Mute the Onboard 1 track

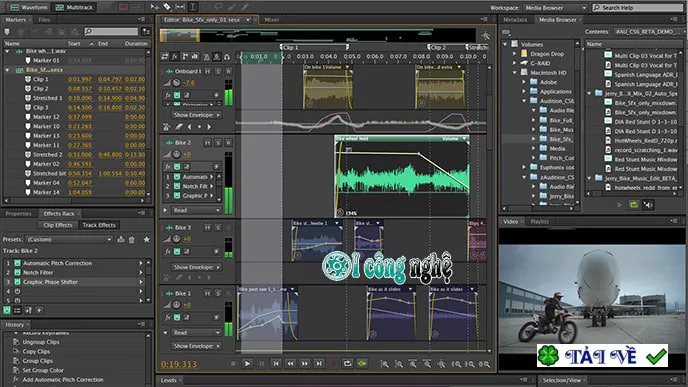(x=208, y=71)
